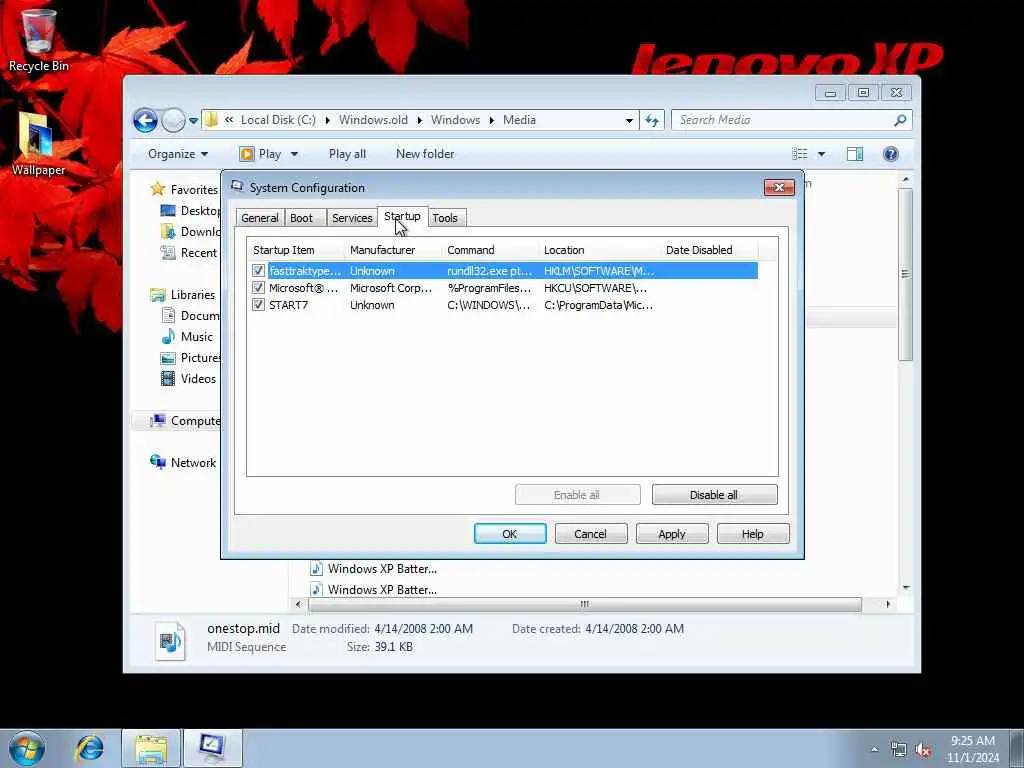The height and width of the screenshot is (768, 1024).
Task: Open the Videos library
Action: (x=198, y=378)
